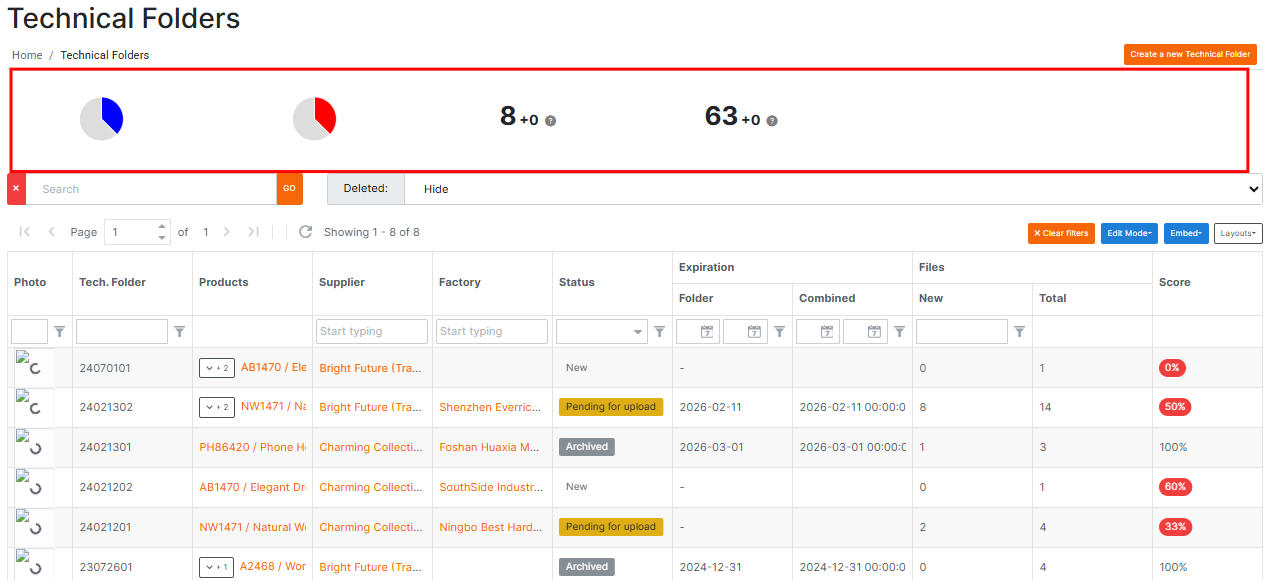Click the filter funnel for the Status column
1264x580 pixels.
click(660, 332)
